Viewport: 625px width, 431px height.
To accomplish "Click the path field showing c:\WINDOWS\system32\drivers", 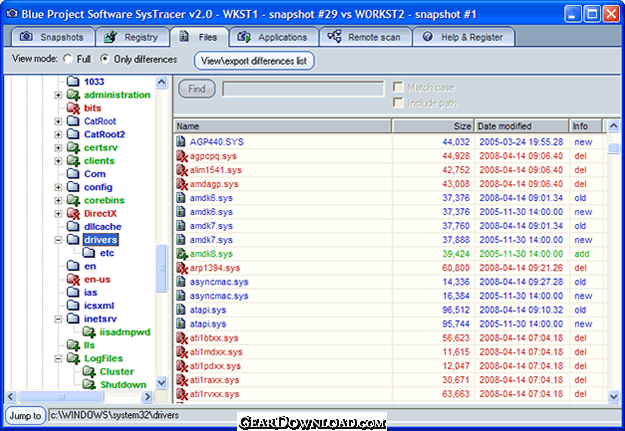I will 334,415.
